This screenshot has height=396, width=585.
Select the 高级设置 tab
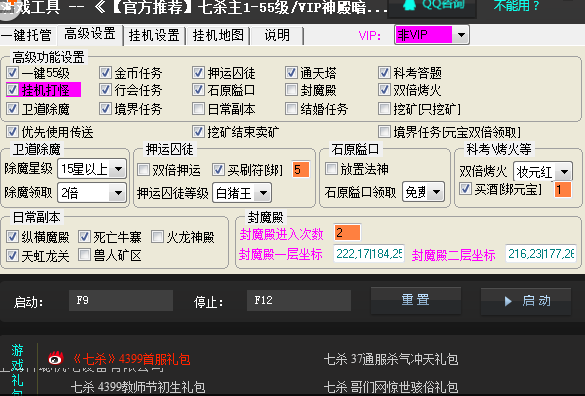(90, 34)
